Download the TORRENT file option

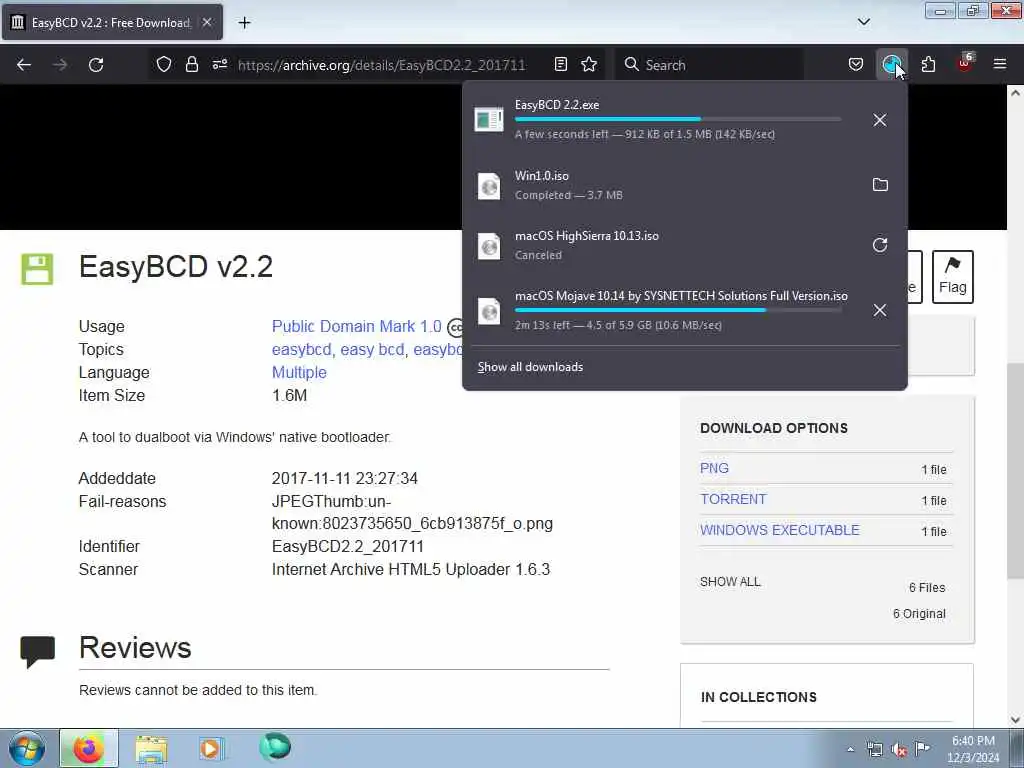click(x=733, y=499)
